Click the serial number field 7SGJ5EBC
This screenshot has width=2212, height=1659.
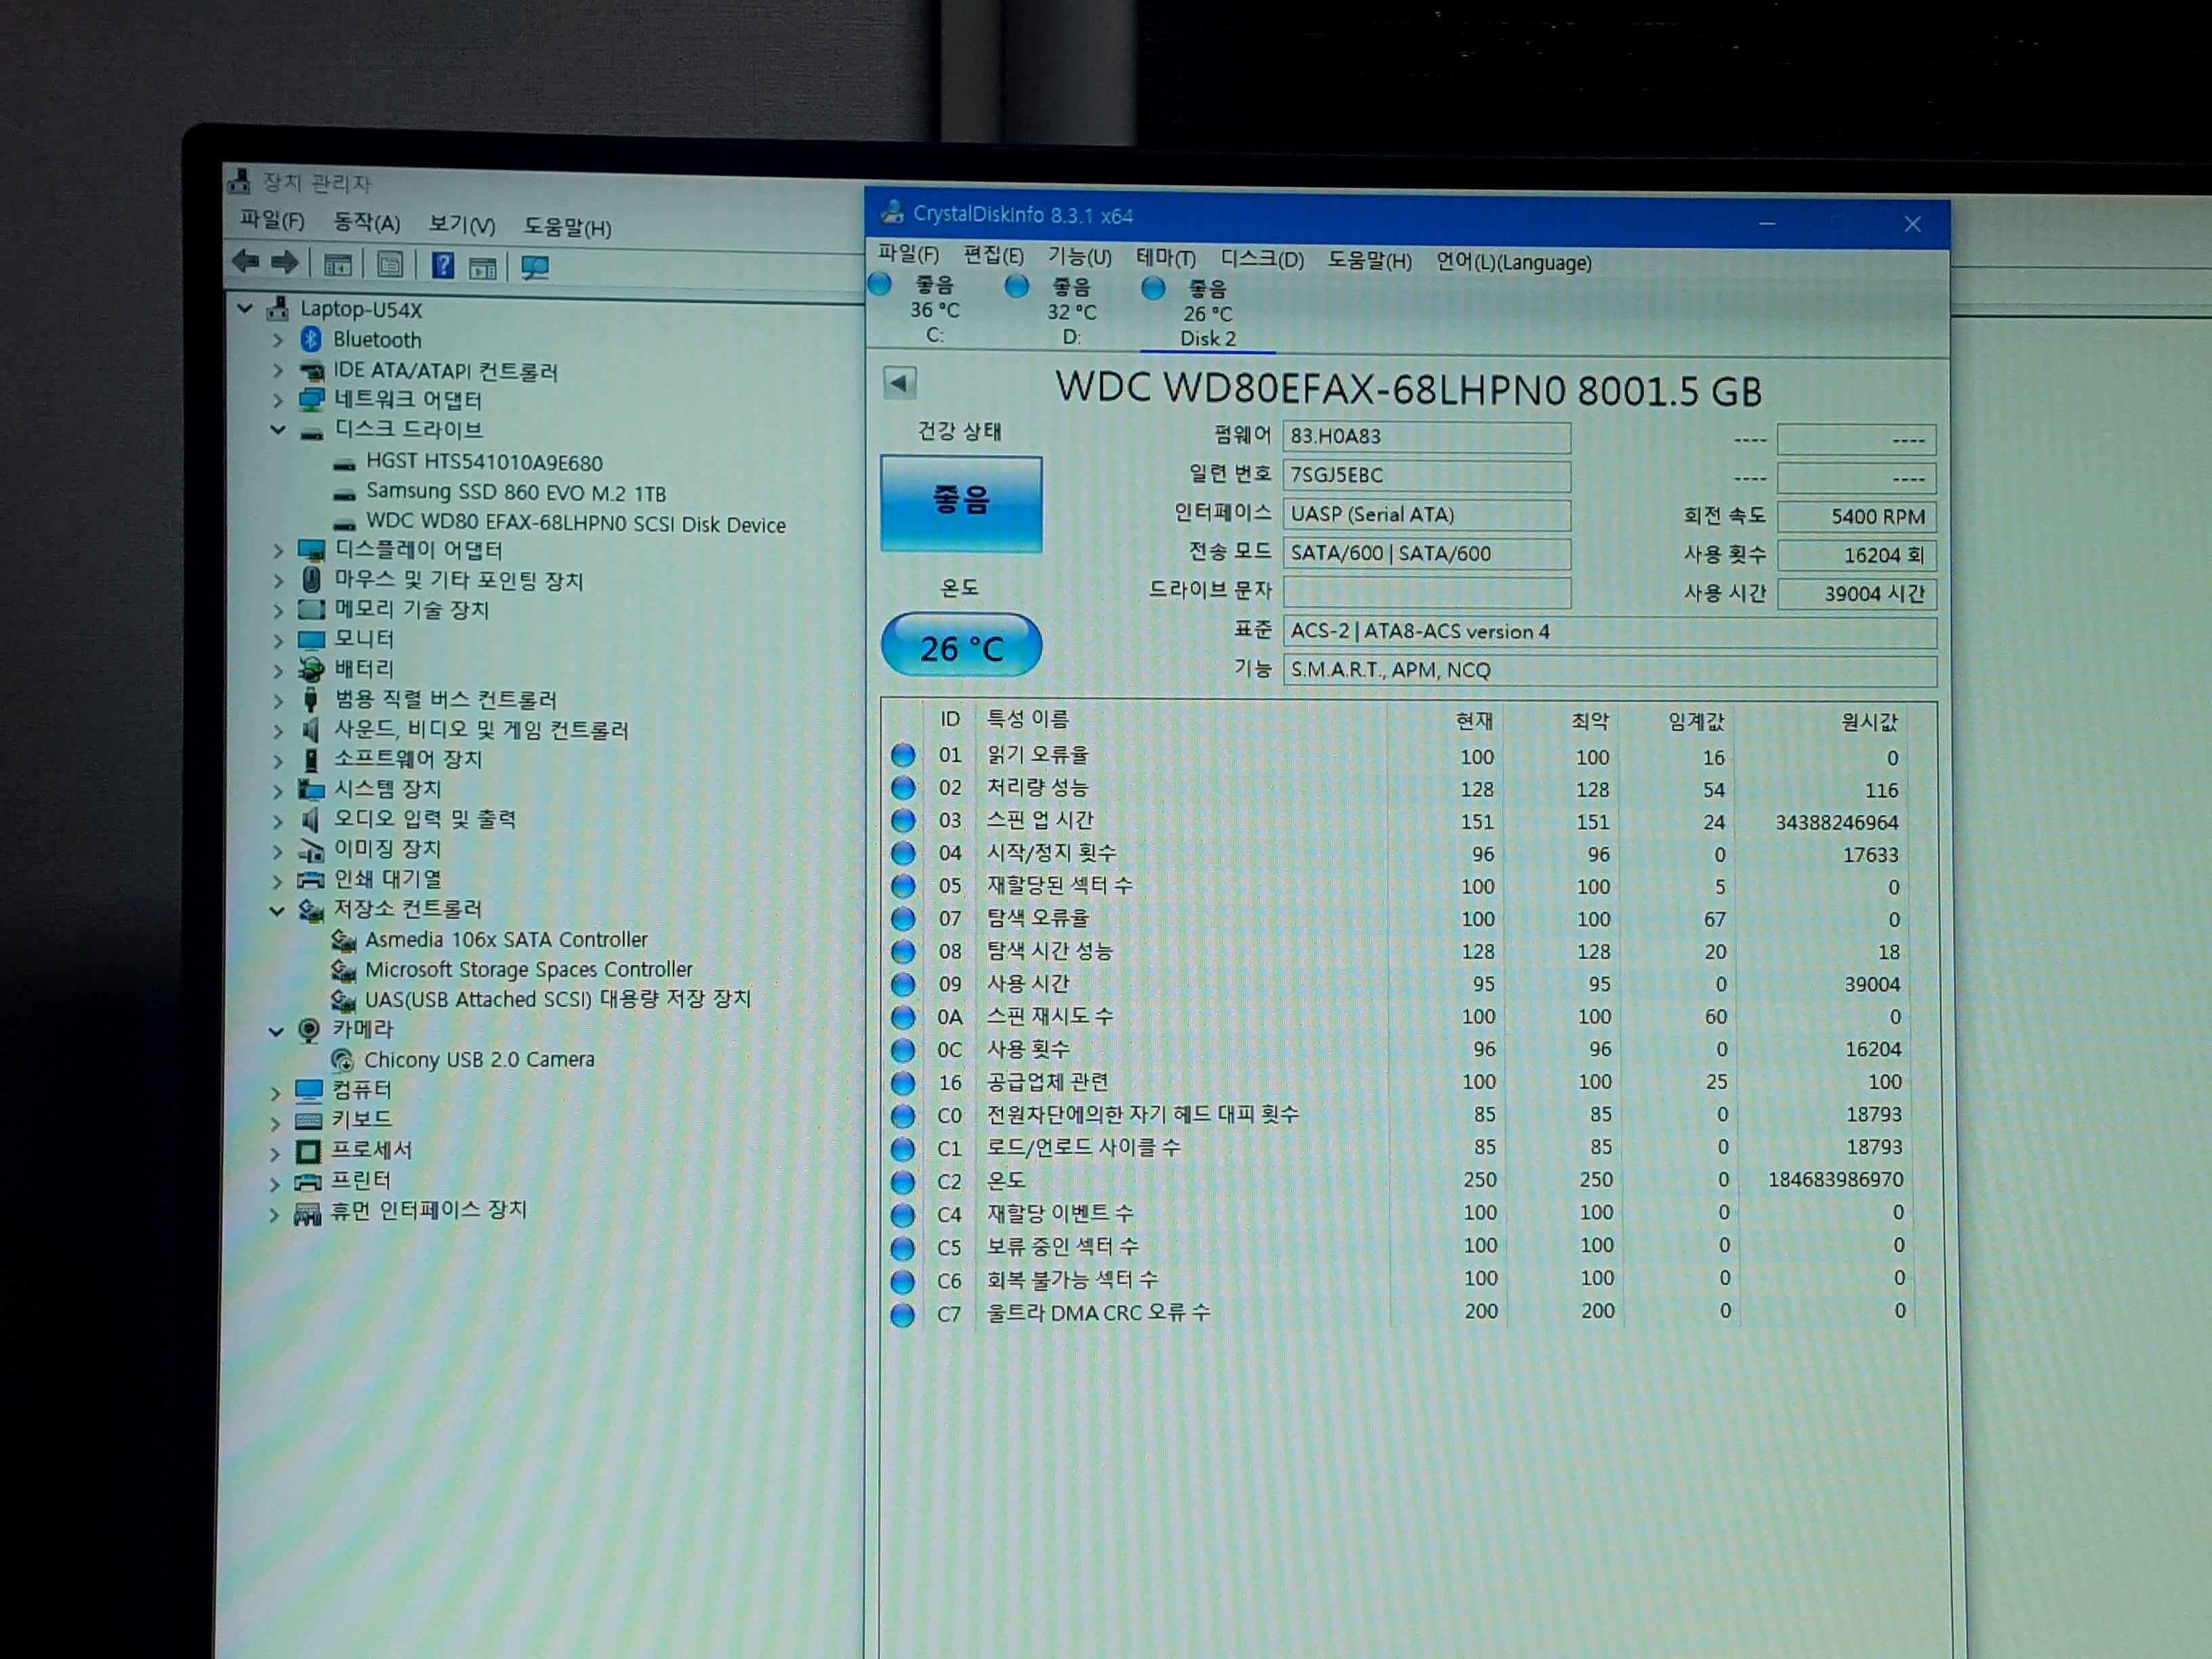click(1426, 475)
